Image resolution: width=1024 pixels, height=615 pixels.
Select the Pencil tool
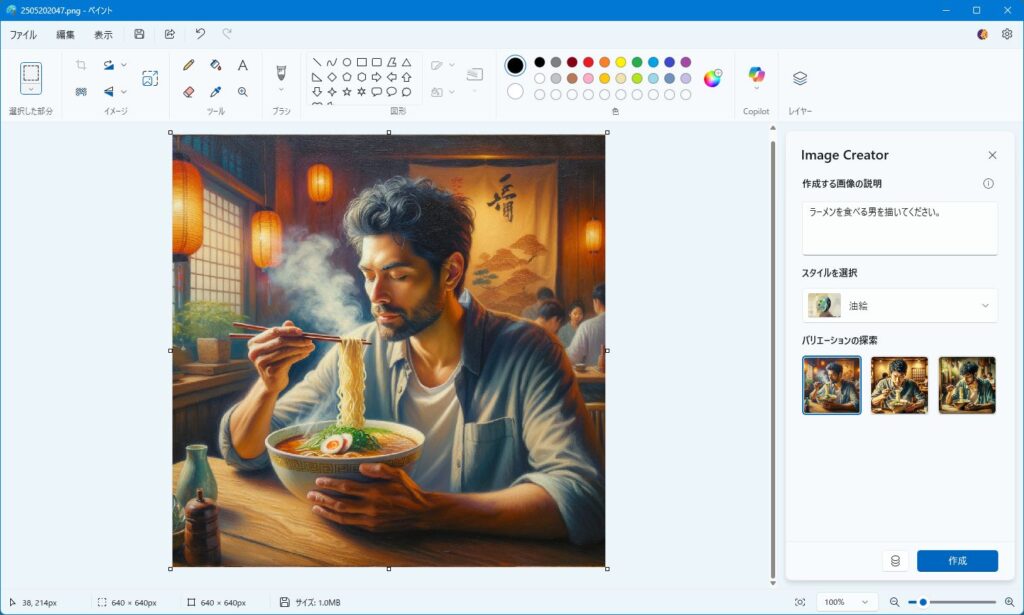pos(189,65)
